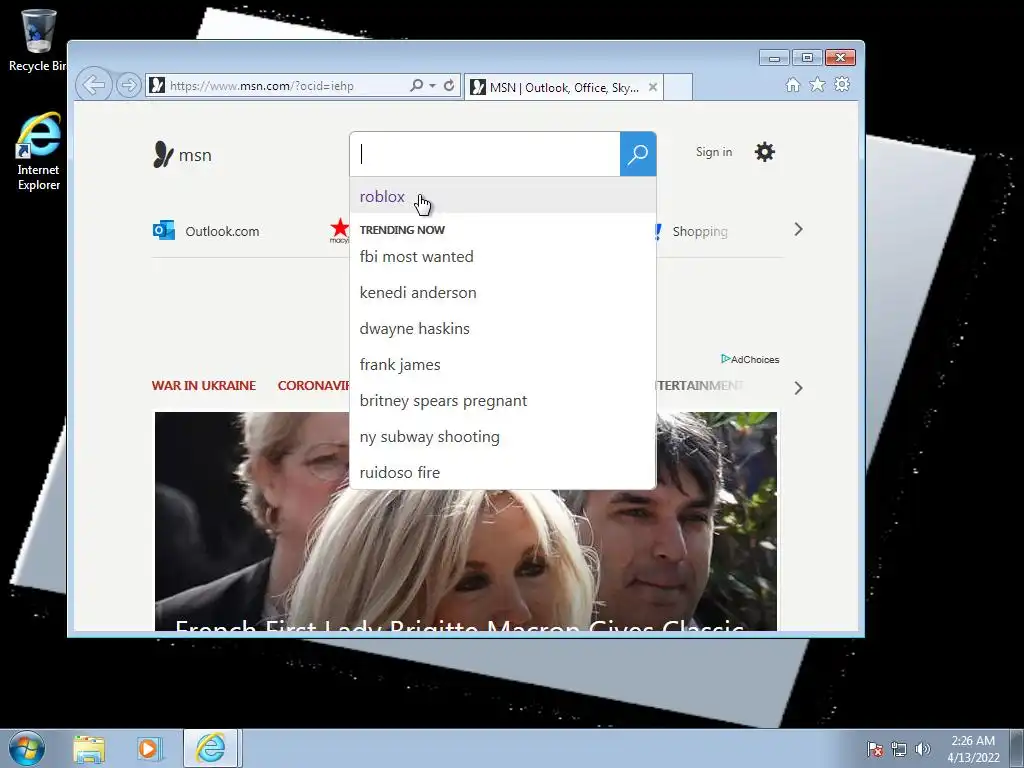Click the Refresh icon in address bar
Screen dimensions: 1024x768
[x=449, y=86]
